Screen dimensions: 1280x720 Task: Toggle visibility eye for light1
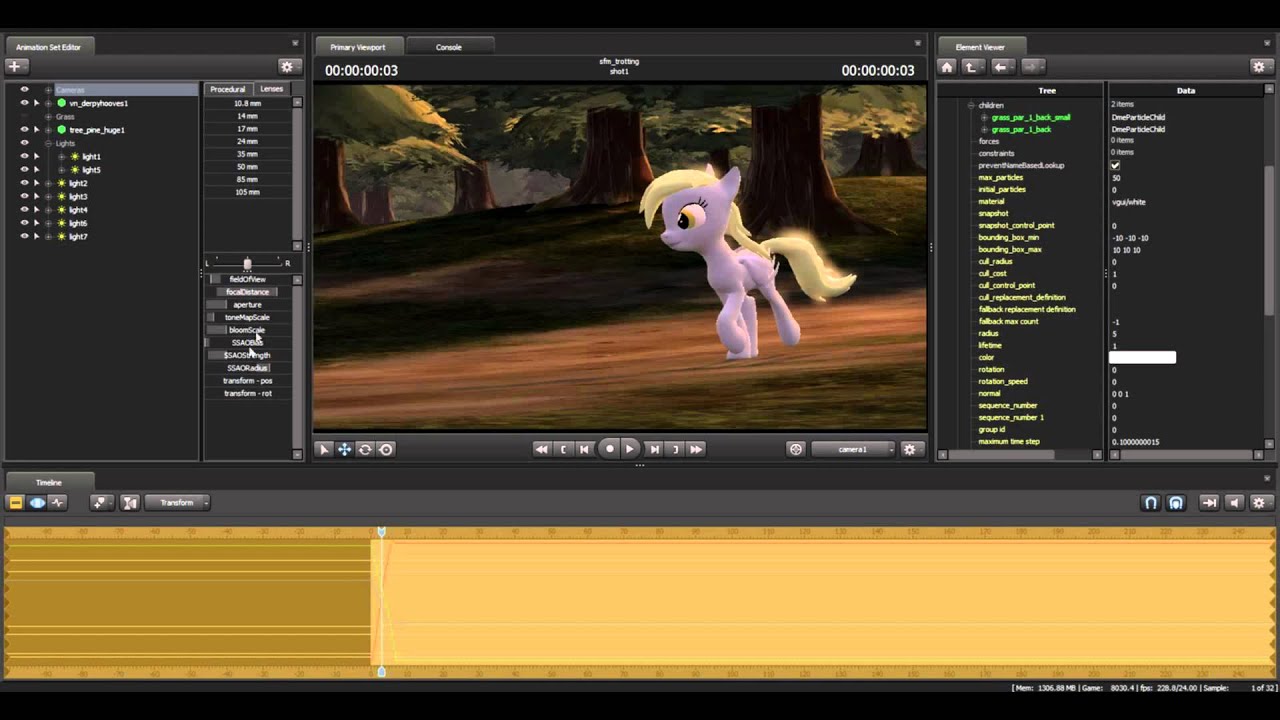(x=24, y=156)
